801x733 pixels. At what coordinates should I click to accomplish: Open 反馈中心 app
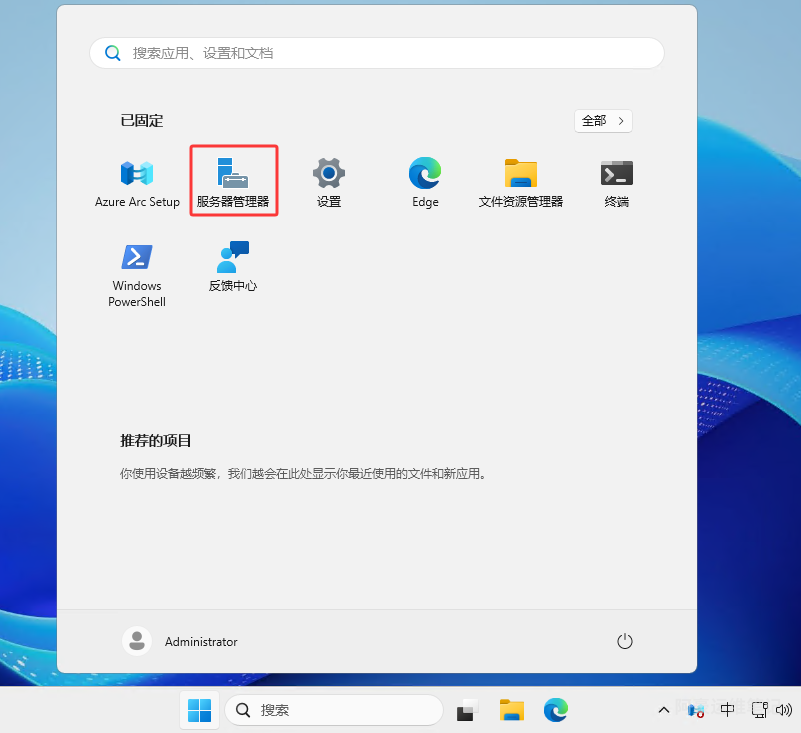click(233, 267)
